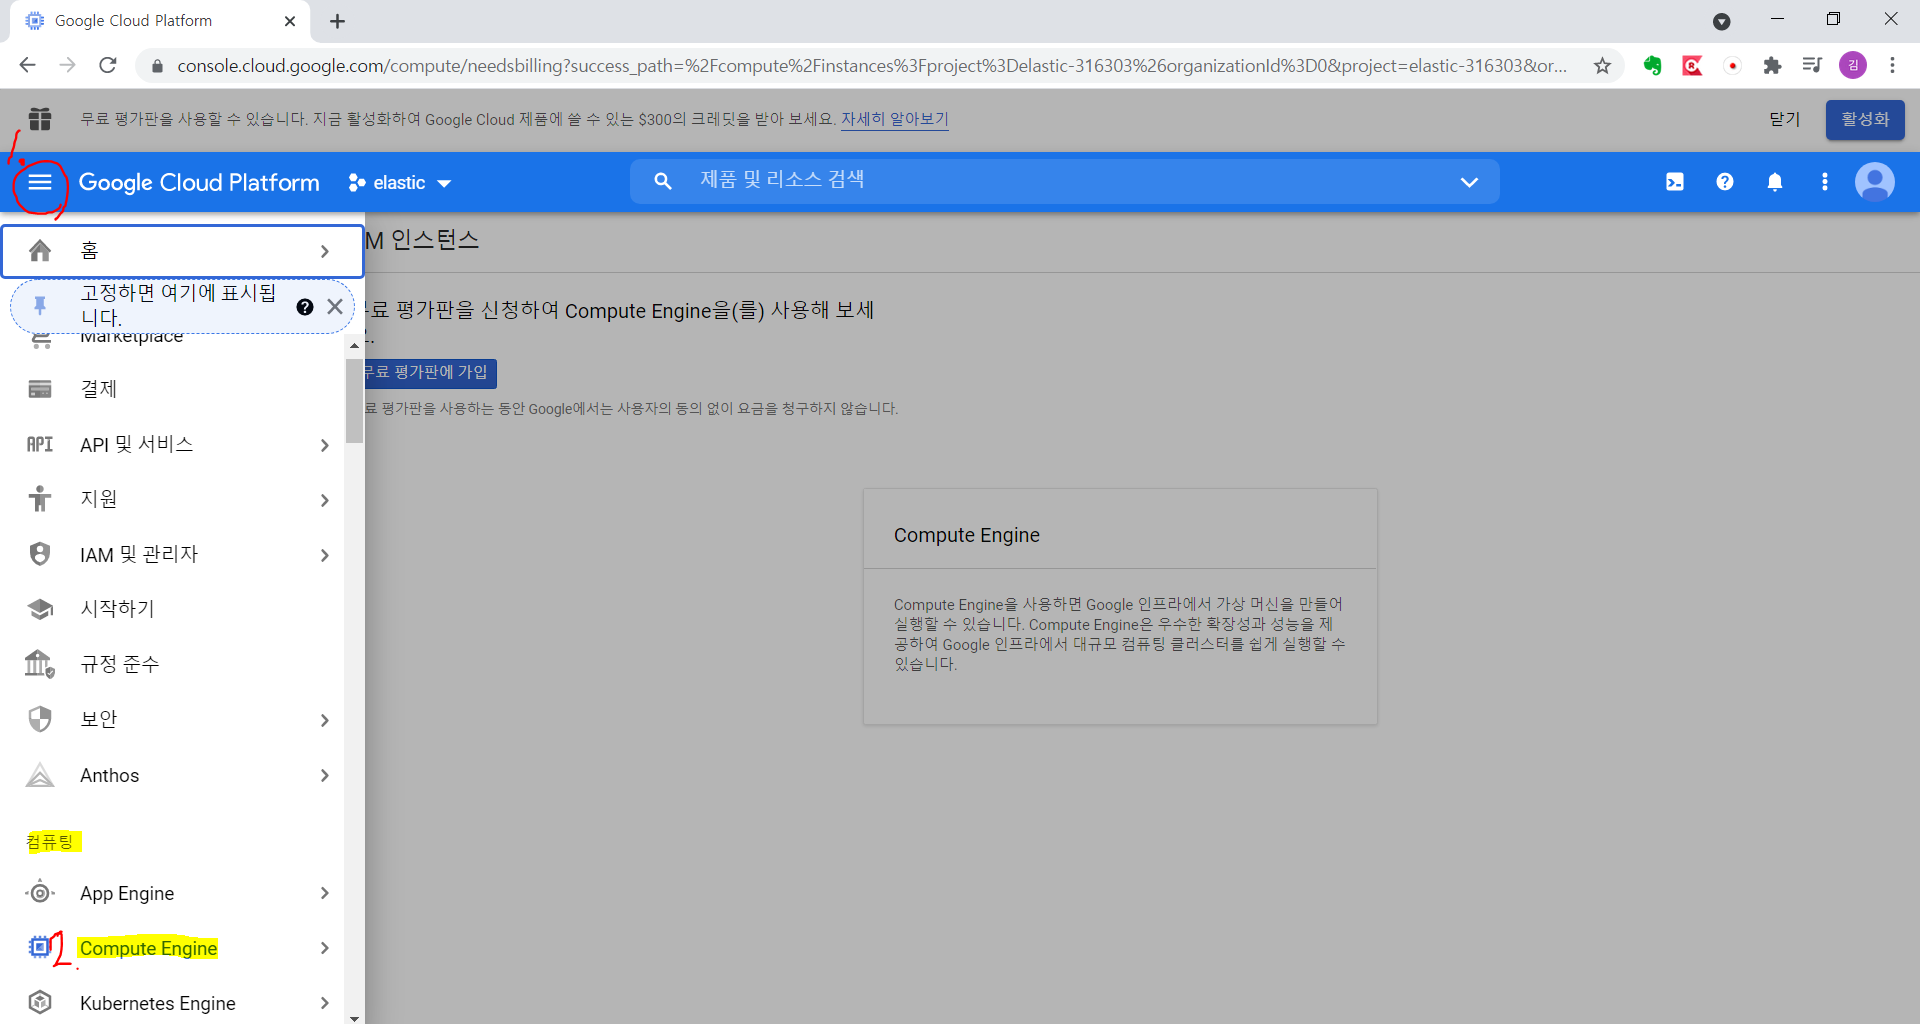
Task: Click the sidebar scrollbar up arrow
Action: pyautogui.click(x=354, y=345)
